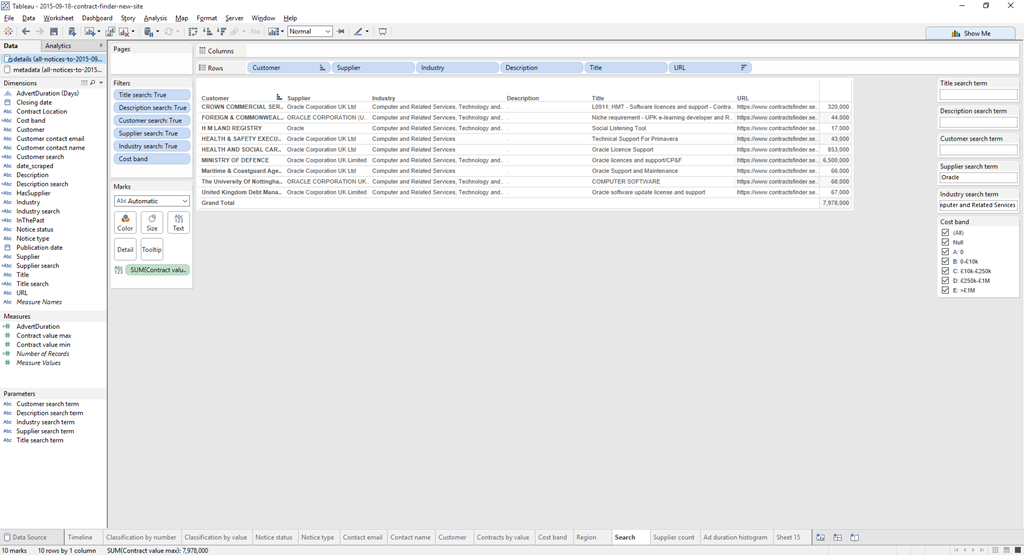This screenshot has height=555, width=1024.
Task: Click the Show Mark Labels chart icon
Action: click(x=273, y=31)
